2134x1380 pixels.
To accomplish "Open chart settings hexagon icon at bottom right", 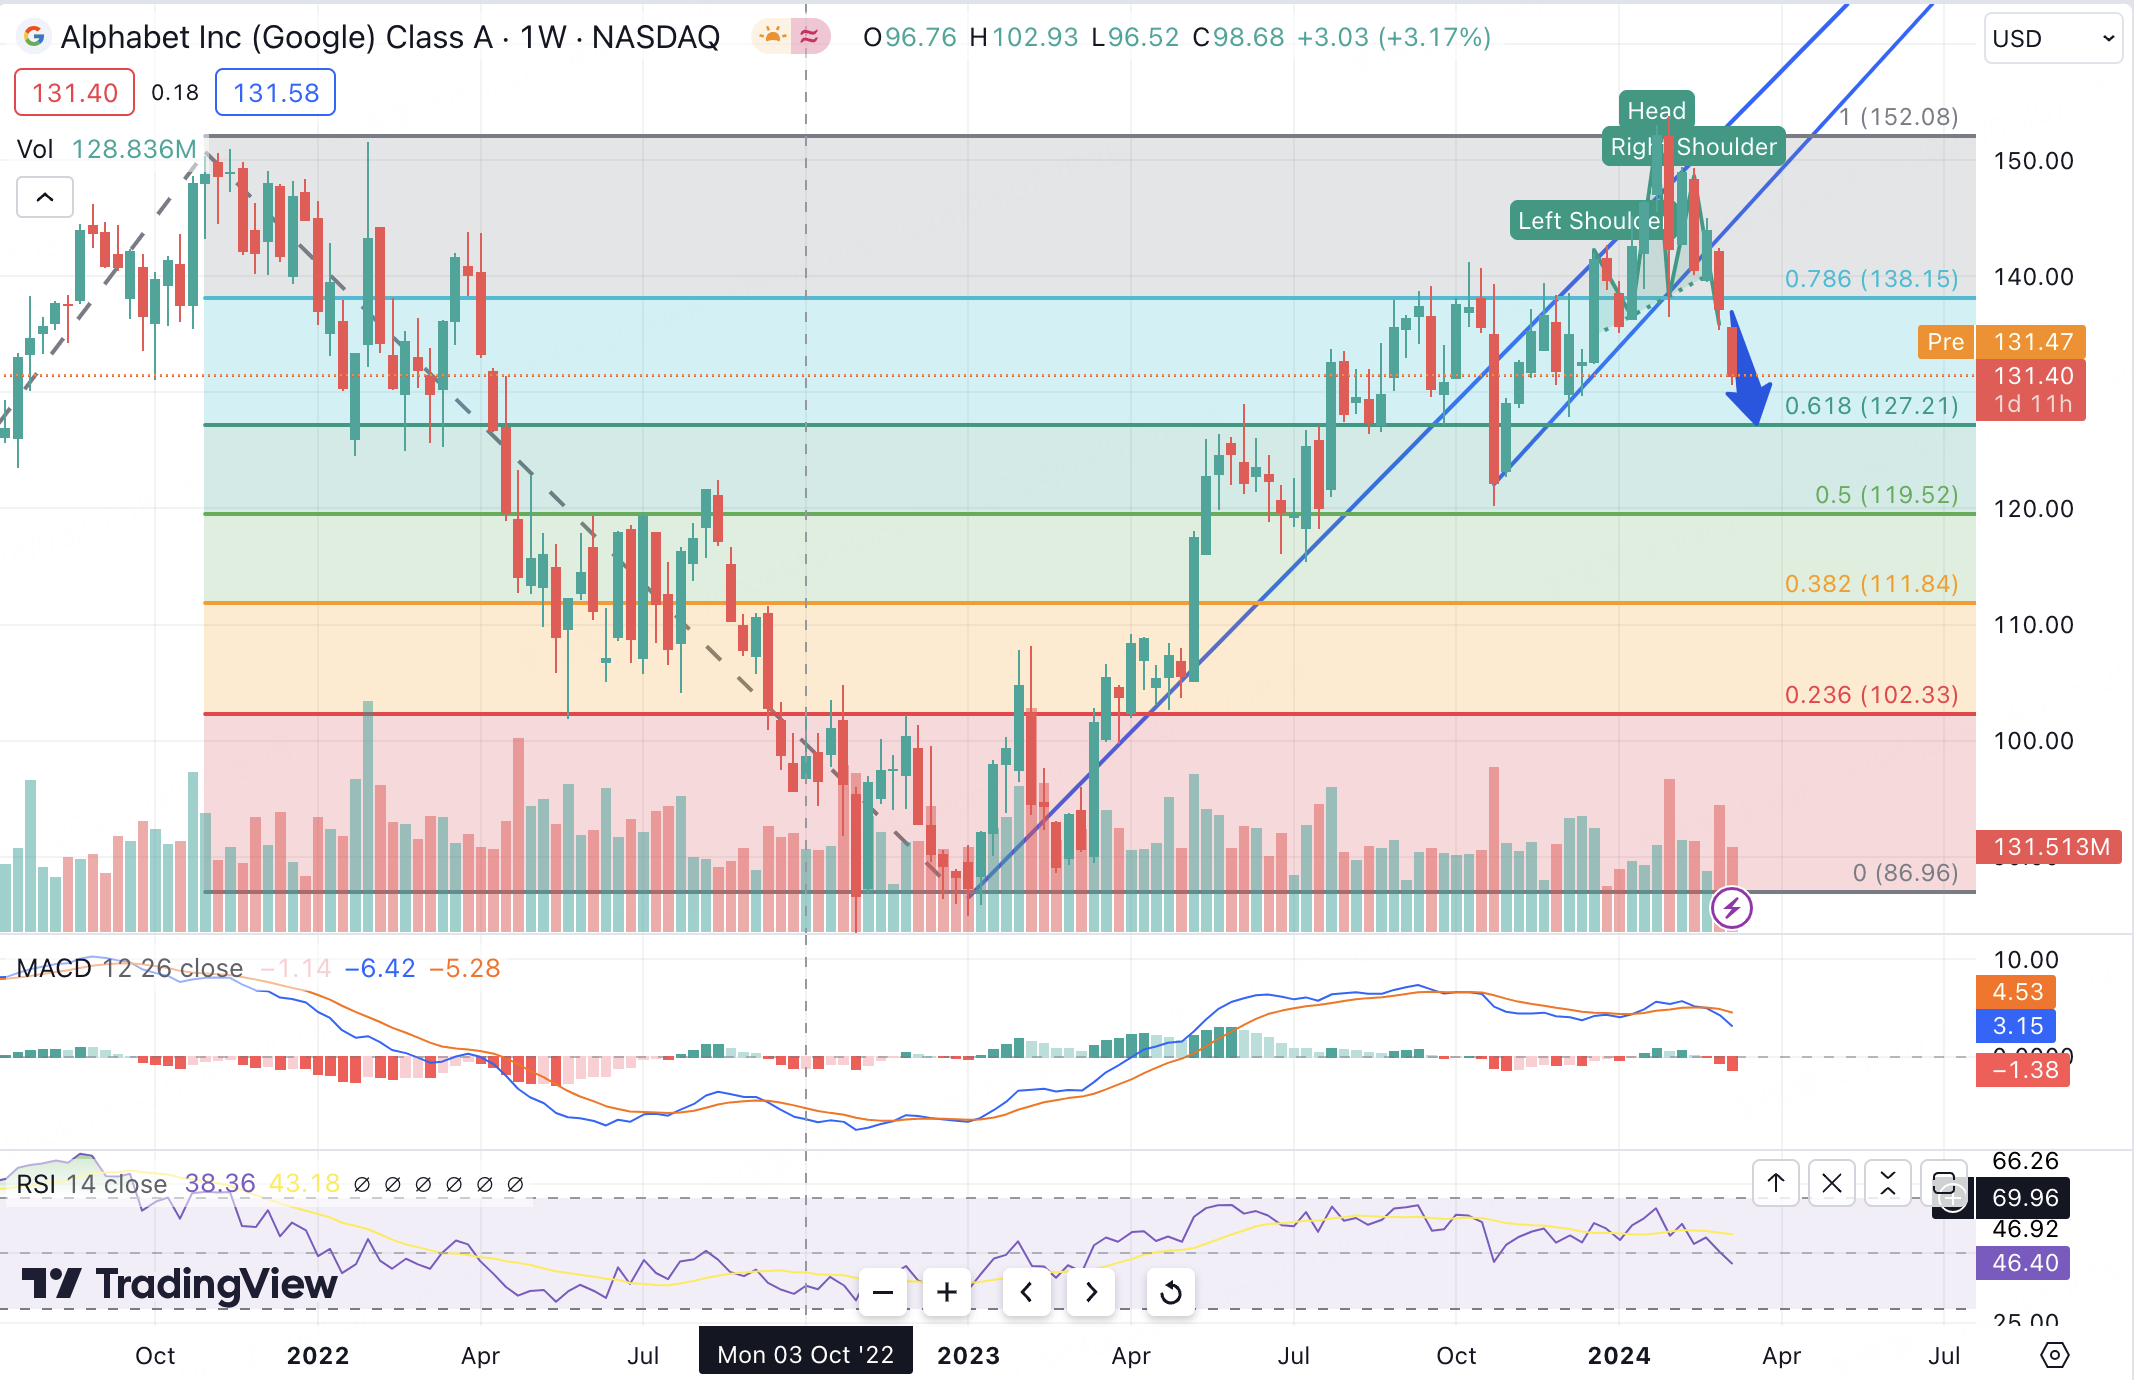I will click(x=2054, y=1355).
